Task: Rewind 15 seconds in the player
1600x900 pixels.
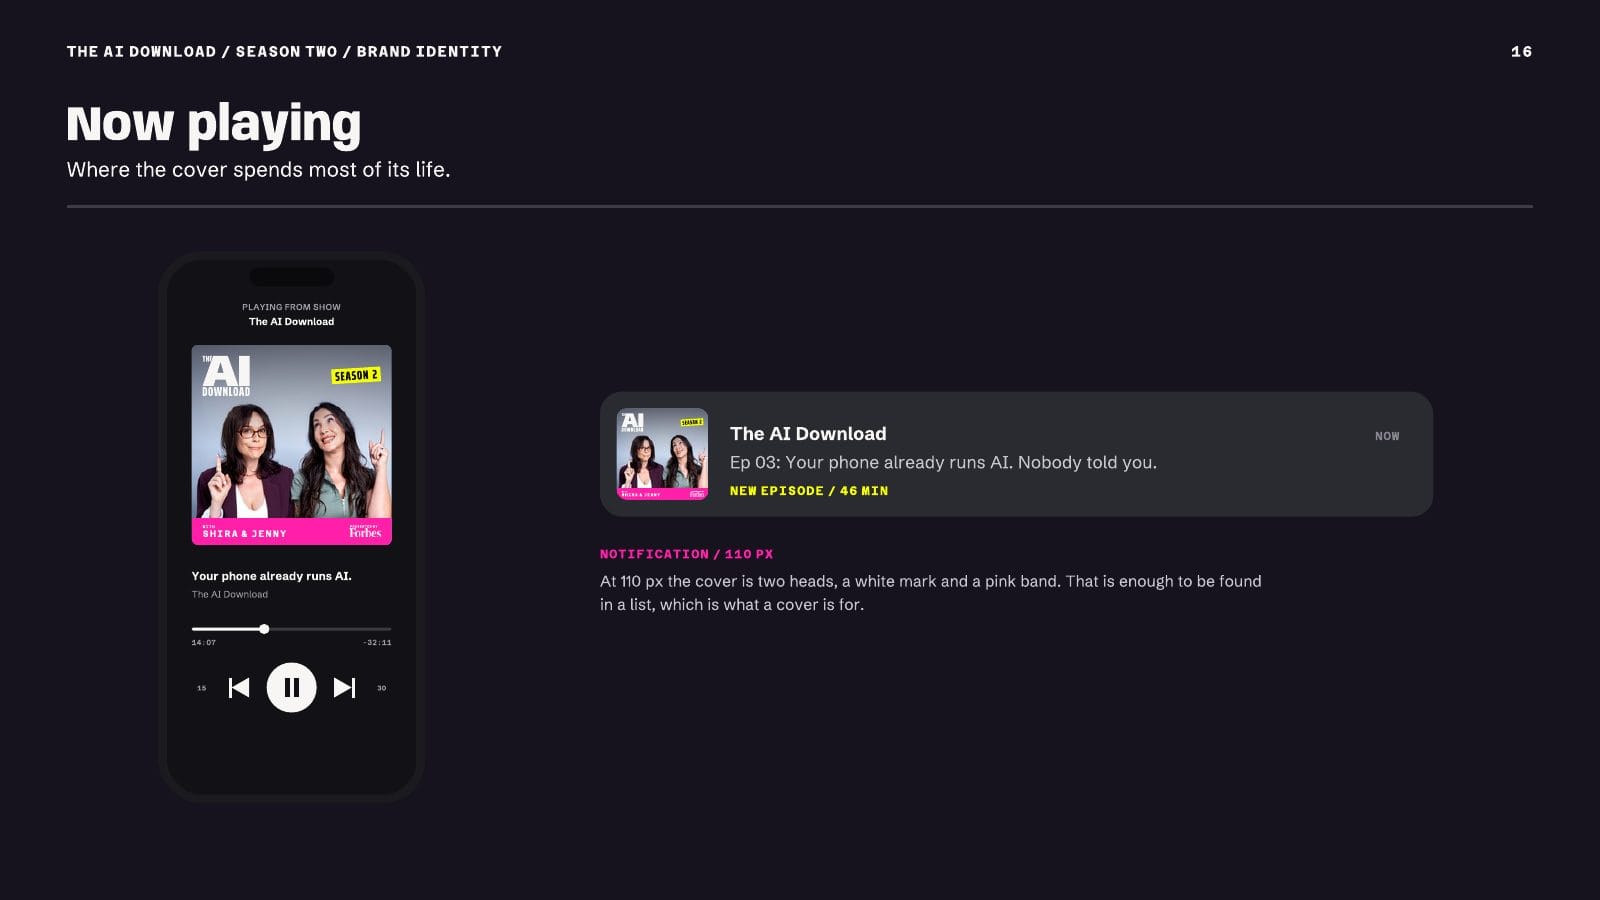Action: click(202, 688)
